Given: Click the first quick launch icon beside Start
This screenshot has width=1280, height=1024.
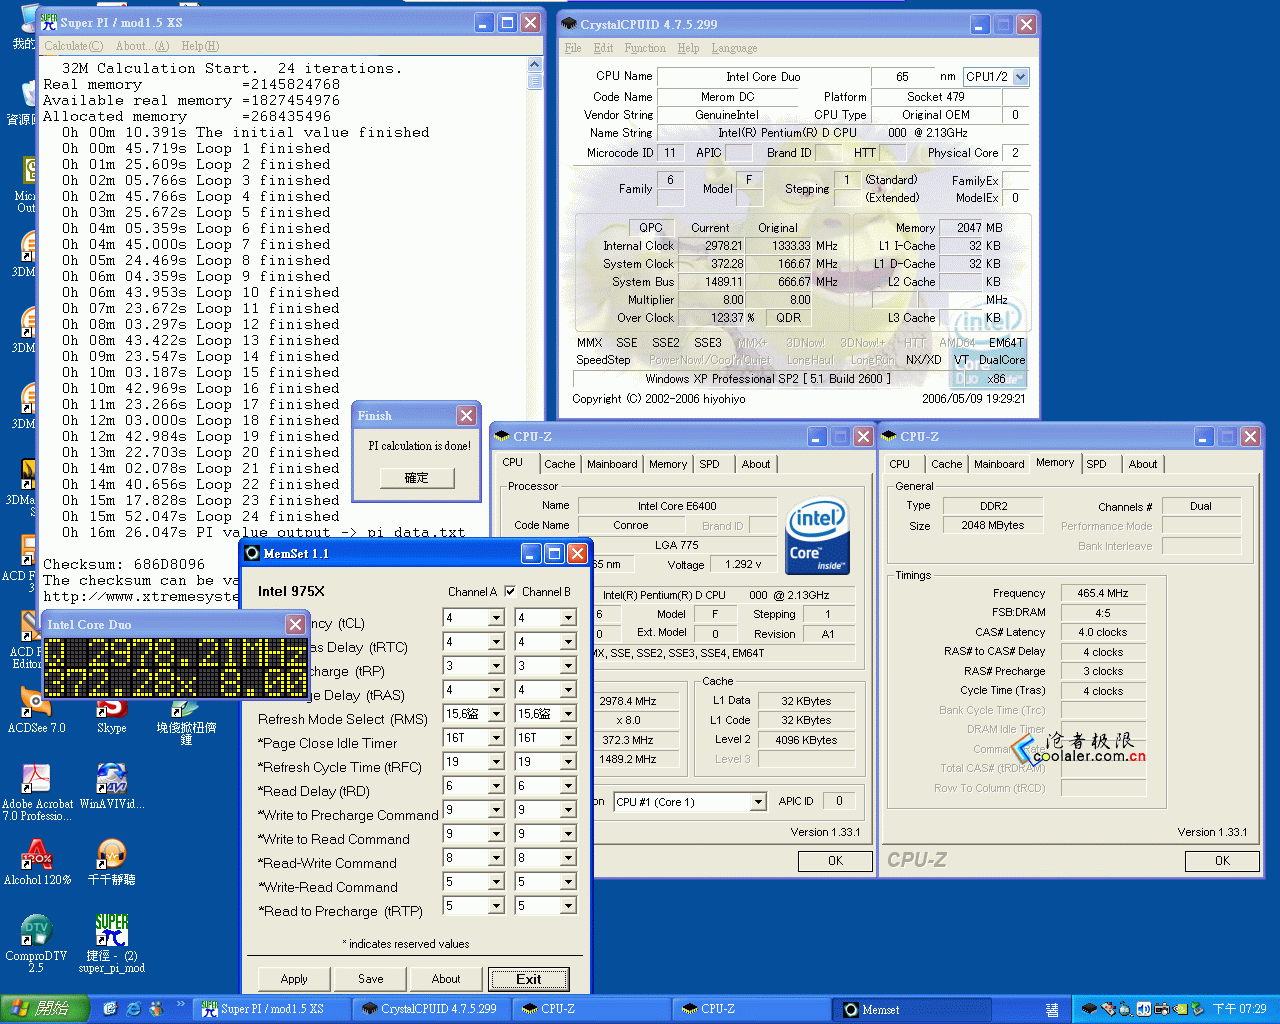Looking at the screenshot, I should pyautogui.click(x=110, y=1009).
